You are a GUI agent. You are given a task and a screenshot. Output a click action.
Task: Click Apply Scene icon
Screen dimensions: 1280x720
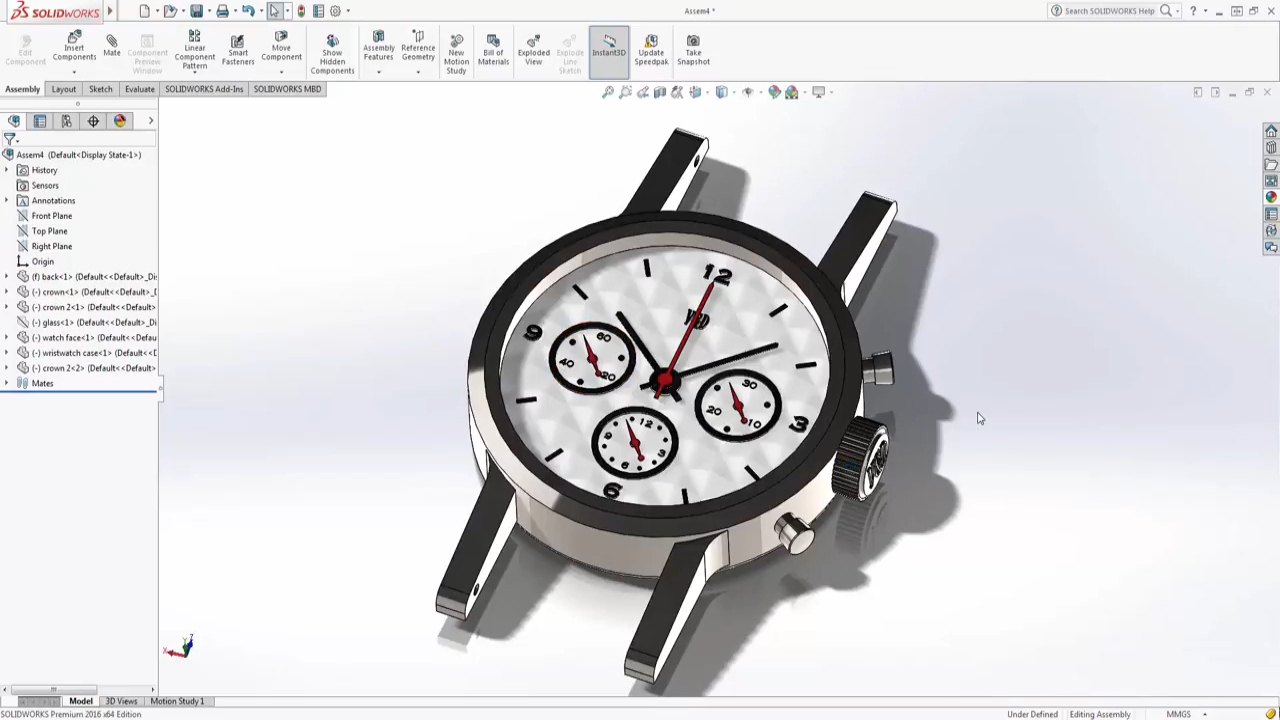[x=792, y=92]
